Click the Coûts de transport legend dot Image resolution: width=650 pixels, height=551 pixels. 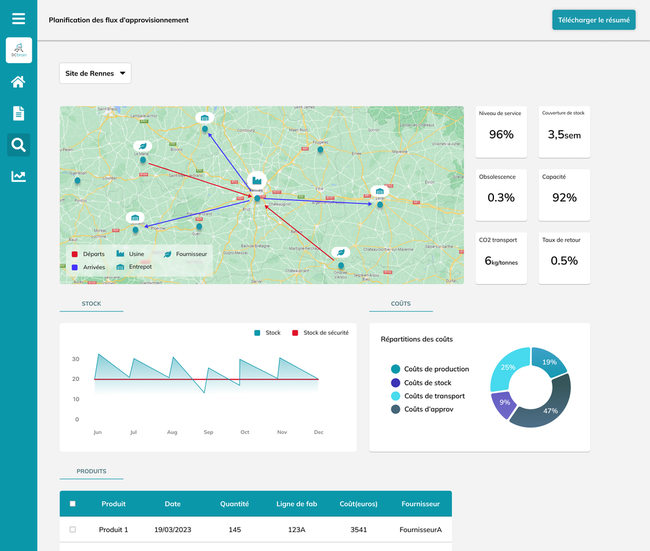coord(395,396)
